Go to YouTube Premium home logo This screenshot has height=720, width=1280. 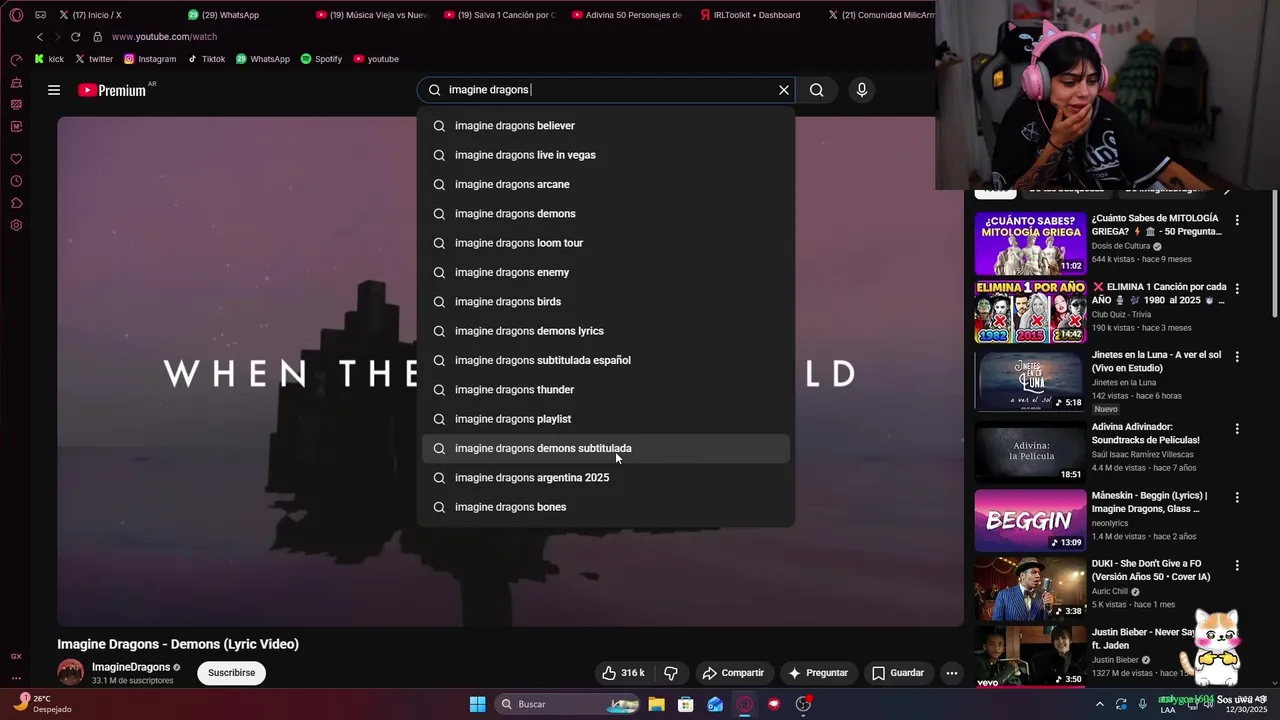pyautogui.click(x=112, y=90)
